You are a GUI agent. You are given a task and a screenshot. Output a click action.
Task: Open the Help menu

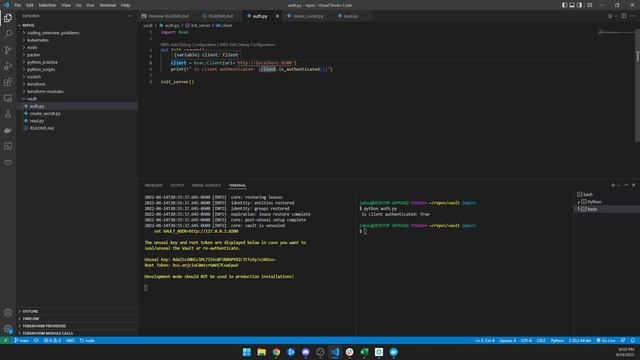tap(125, 5)
